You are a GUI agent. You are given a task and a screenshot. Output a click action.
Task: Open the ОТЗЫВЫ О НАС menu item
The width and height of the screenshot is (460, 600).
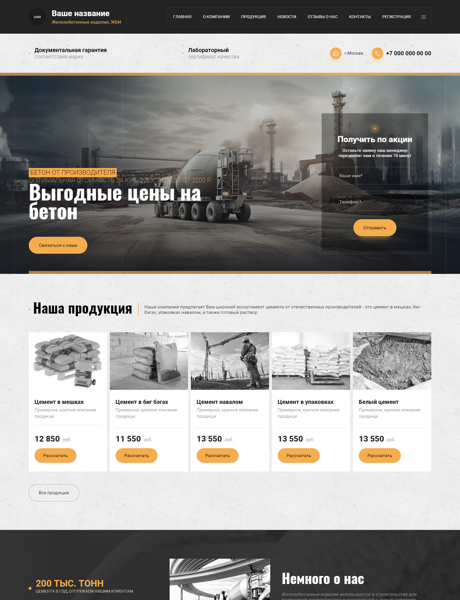(x=323, y=17)
